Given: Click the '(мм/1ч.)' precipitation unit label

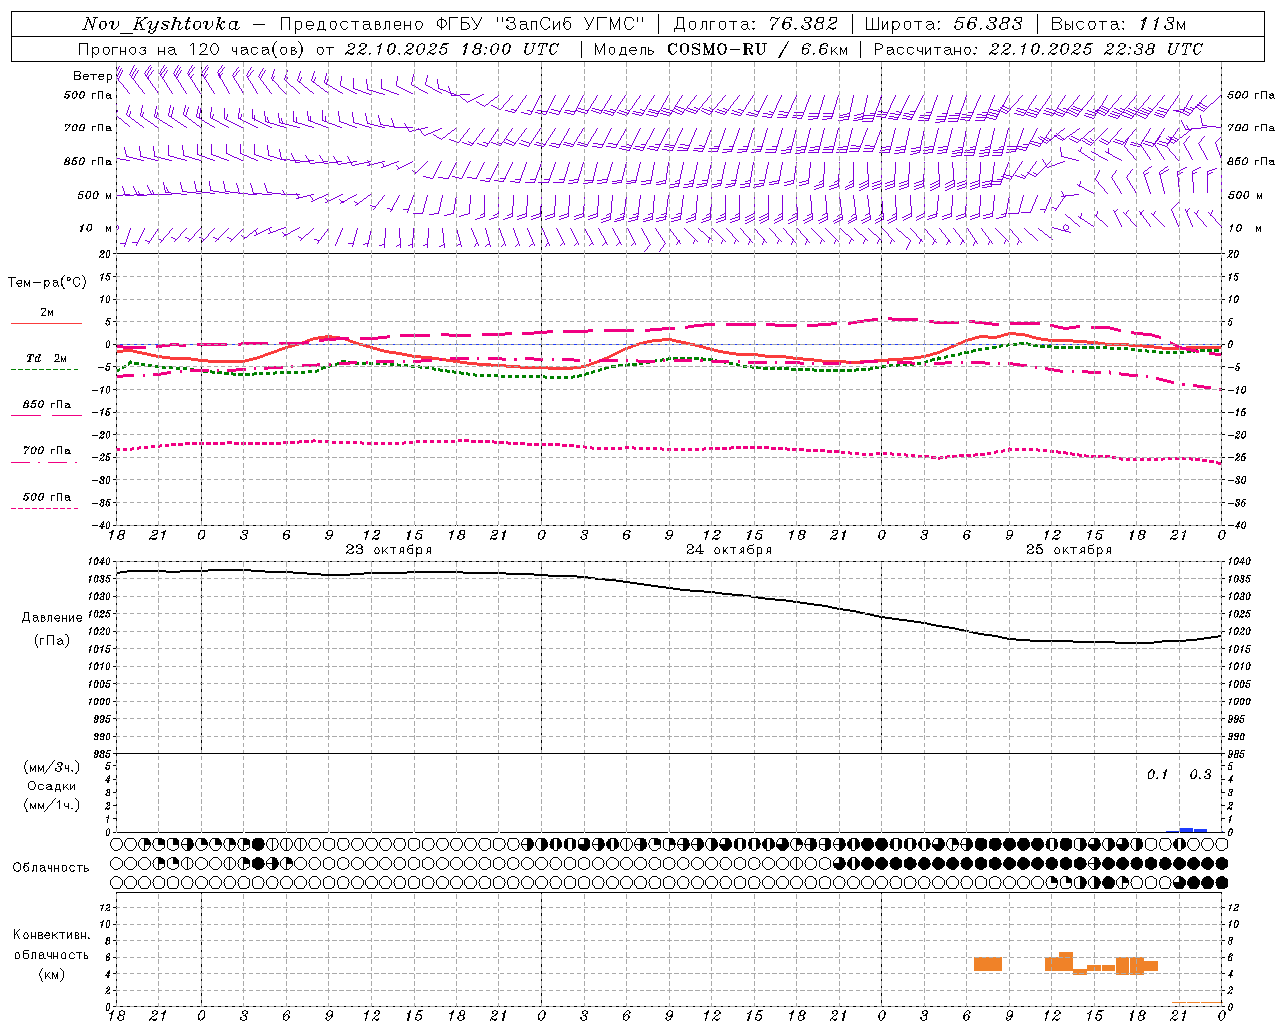Looking at the screenshot, I should click(52, 805).
